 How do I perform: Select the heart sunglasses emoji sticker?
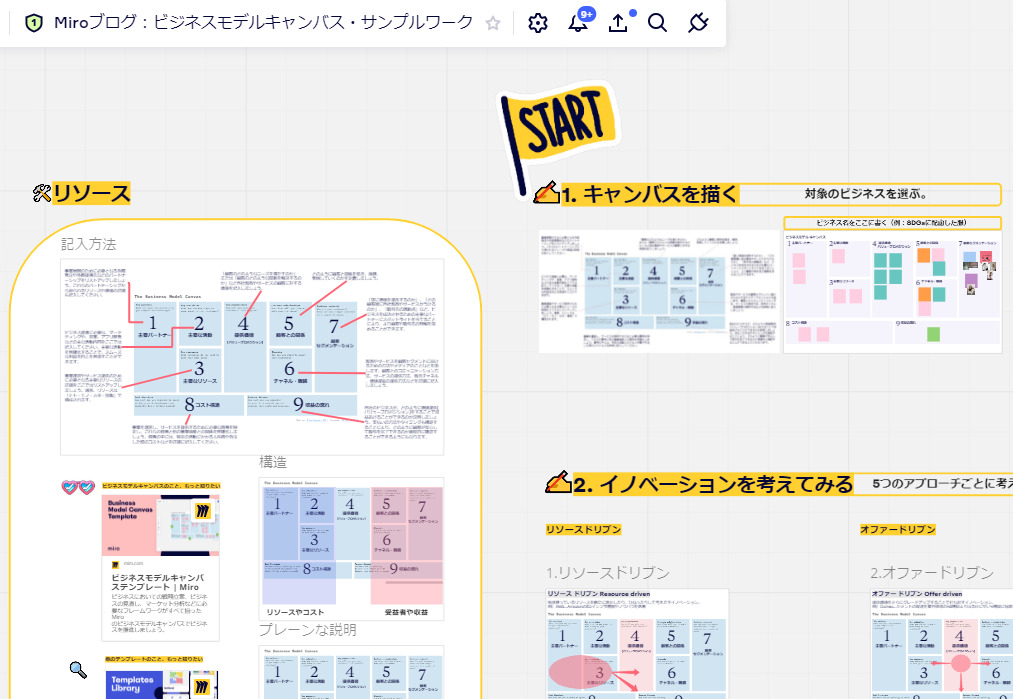click(78, 487)
